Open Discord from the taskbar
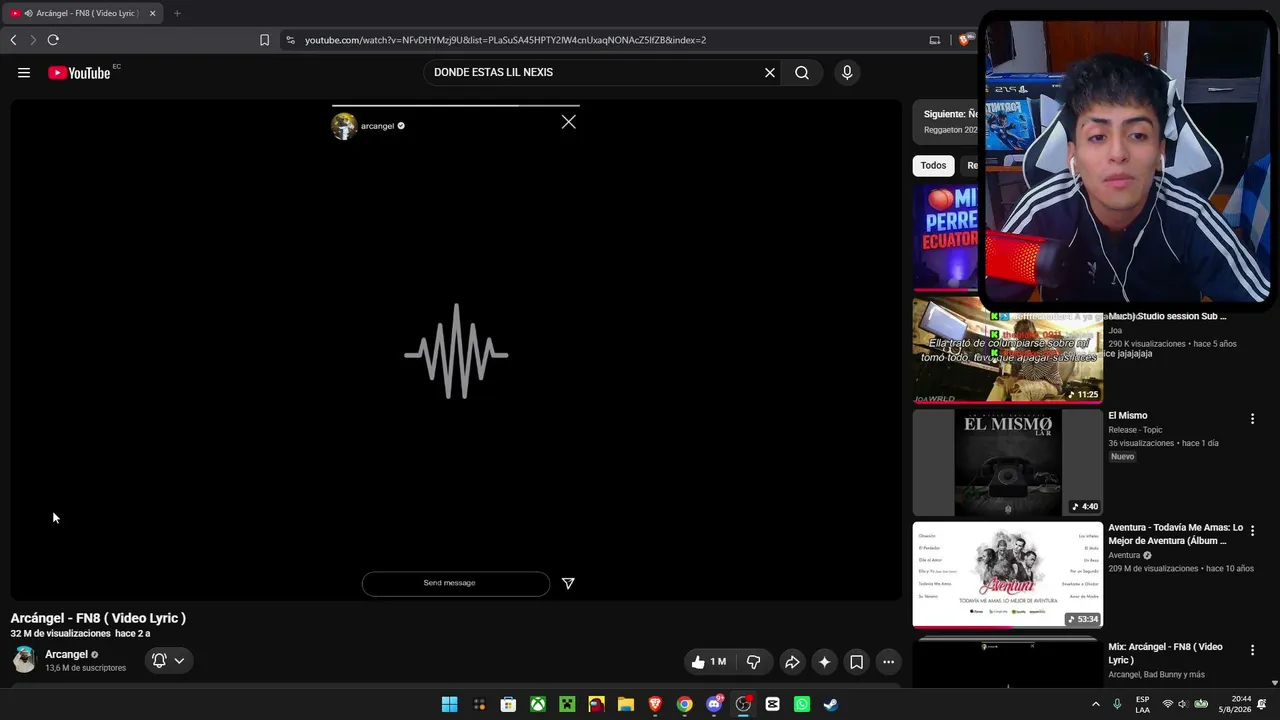The height and width of the screenshot is (720, 1280). click(714, 704)
